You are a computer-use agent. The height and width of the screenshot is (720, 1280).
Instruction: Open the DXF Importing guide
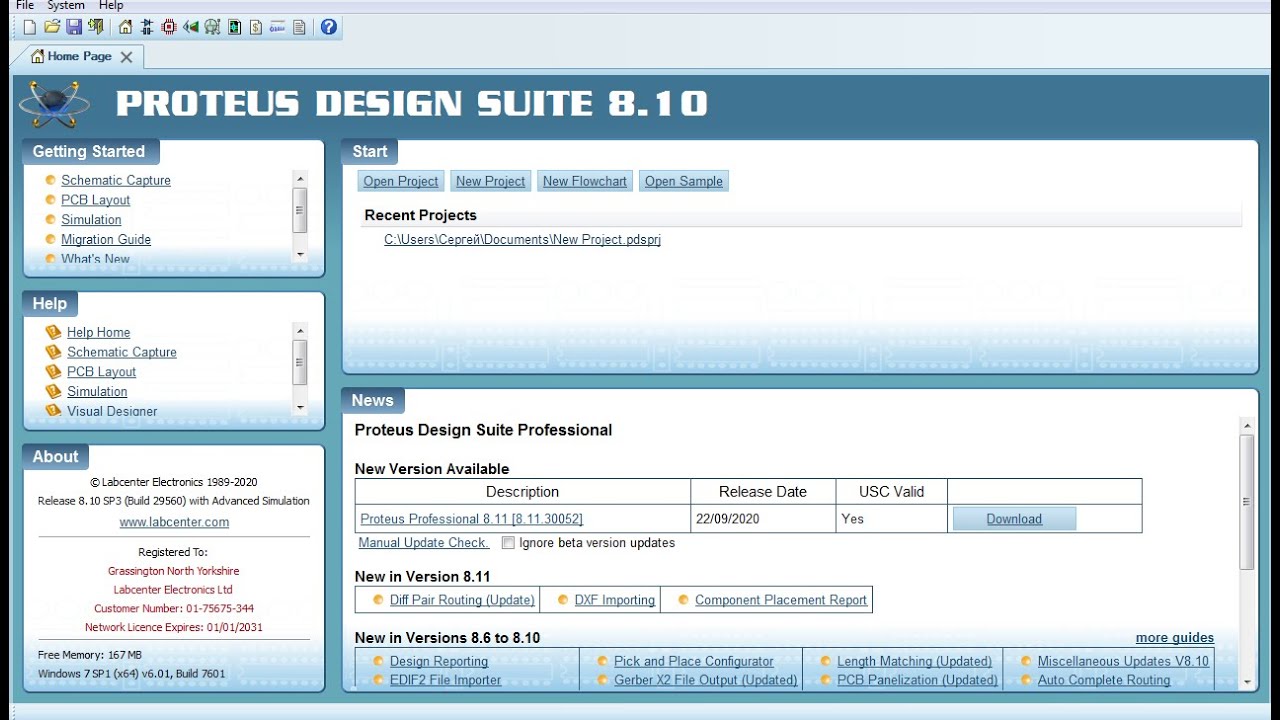click(x=614, y=600)
